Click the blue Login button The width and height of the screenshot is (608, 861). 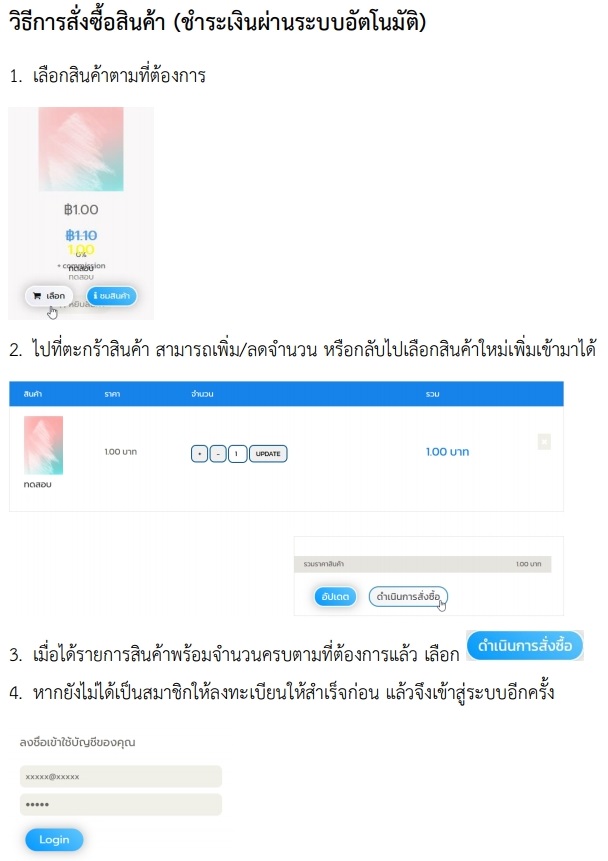point(54,840)
